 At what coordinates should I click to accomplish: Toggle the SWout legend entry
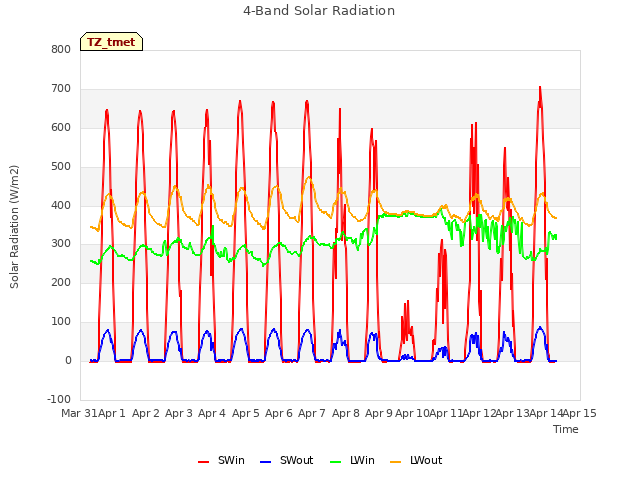287,460
